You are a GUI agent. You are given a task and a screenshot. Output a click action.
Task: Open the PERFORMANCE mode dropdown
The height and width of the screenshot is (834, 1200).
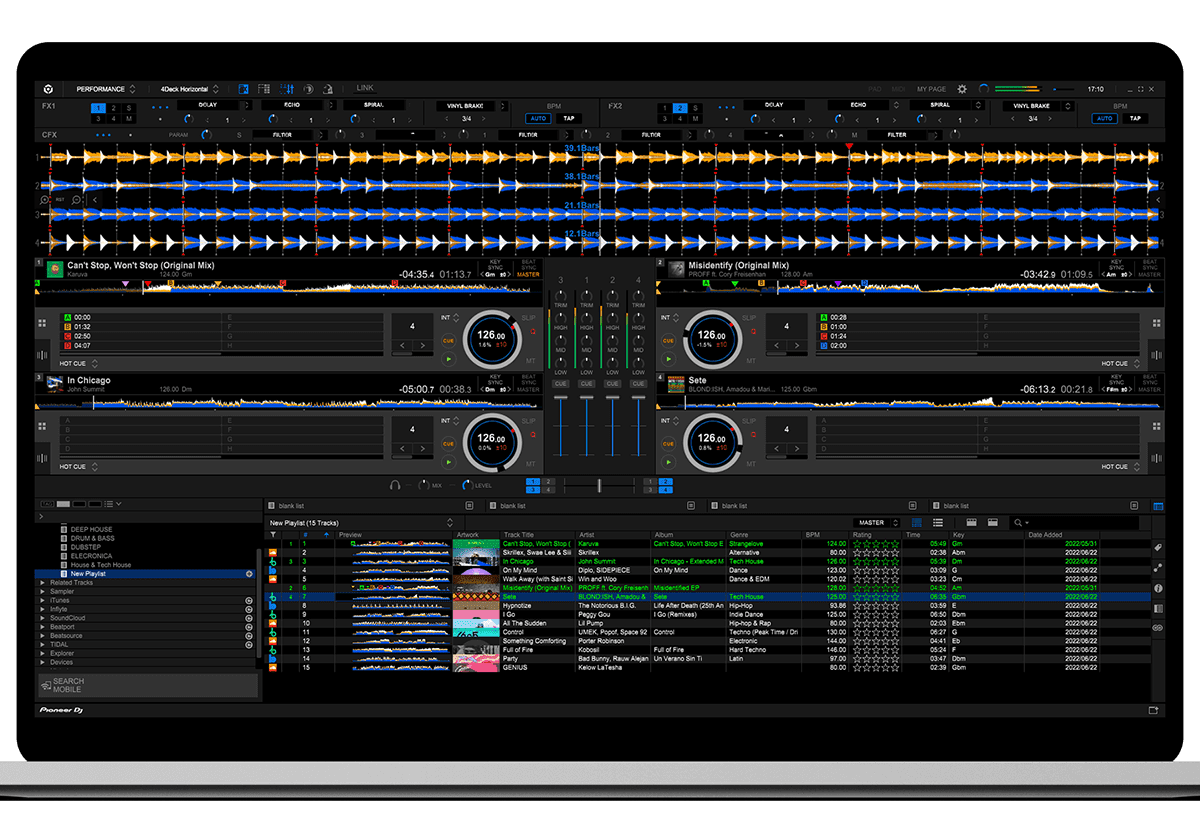pos(105,89)
